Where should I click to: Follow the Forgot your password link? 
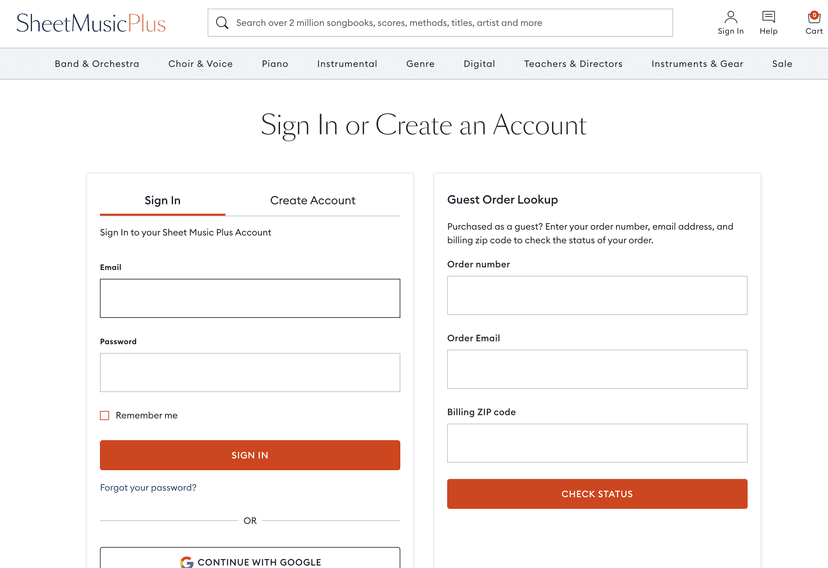click(x=148, y=488)
